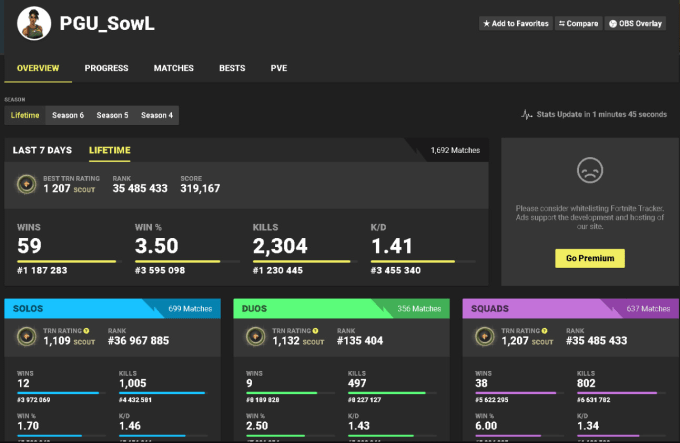Click the lifetime Win % progress bar
This screenshot has height=443, width=680.
[187, 261]
